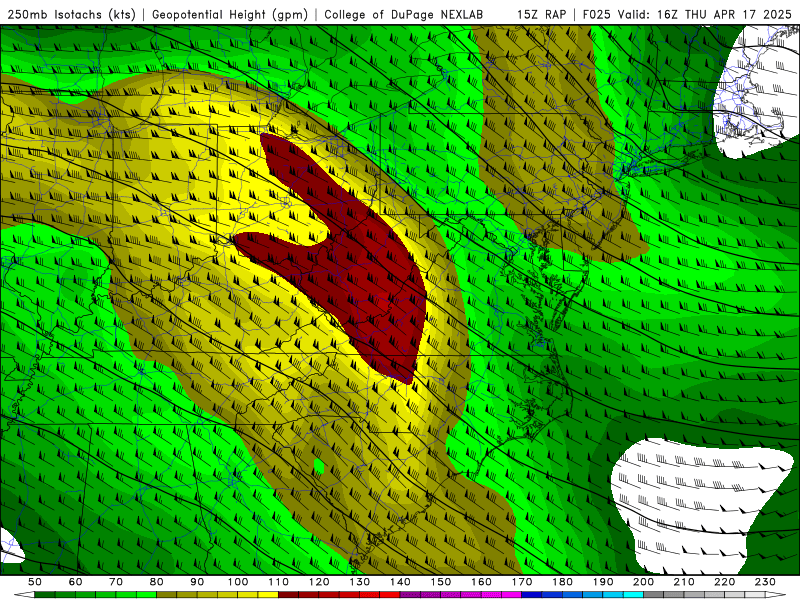Image resolution: width=800 pixels, height=600 pixels.
Task: Click the '180' color scale label
Action: click(562, 582)
